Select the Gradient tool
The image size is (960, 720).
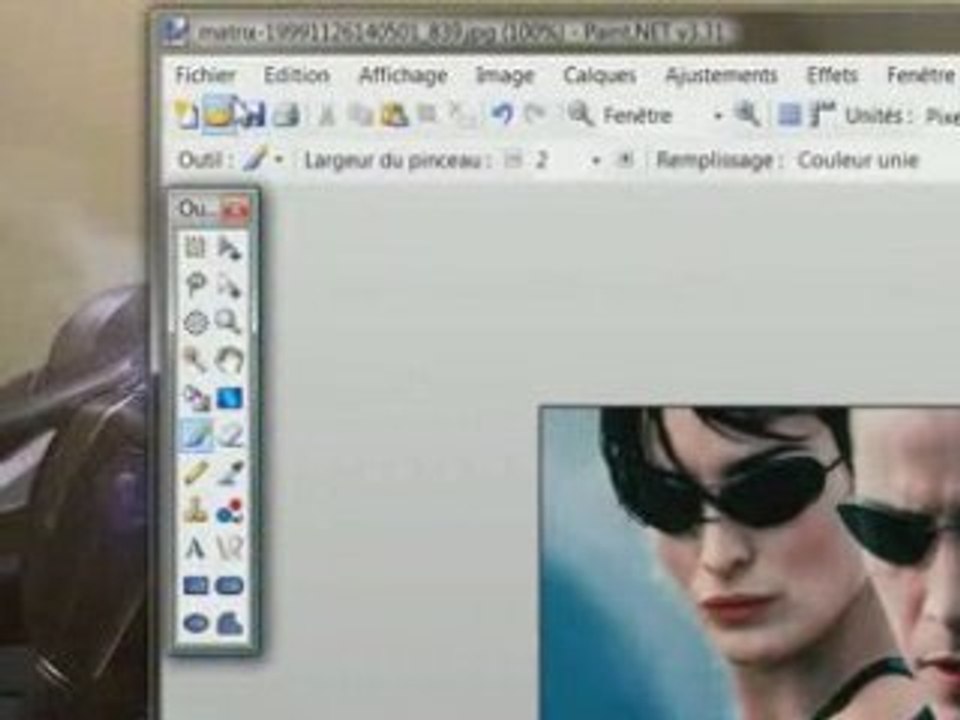point(230,398)
